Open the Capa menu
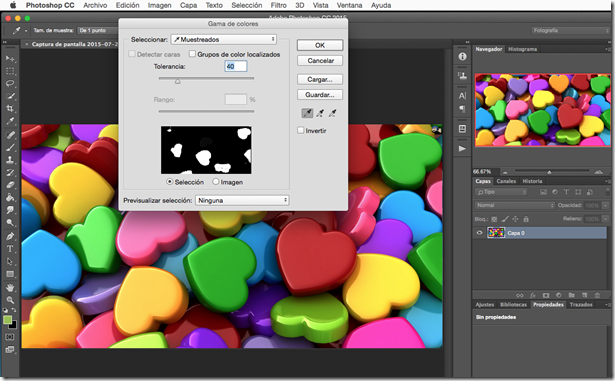Viewport: 615px width, 381px height. point(188,5)
